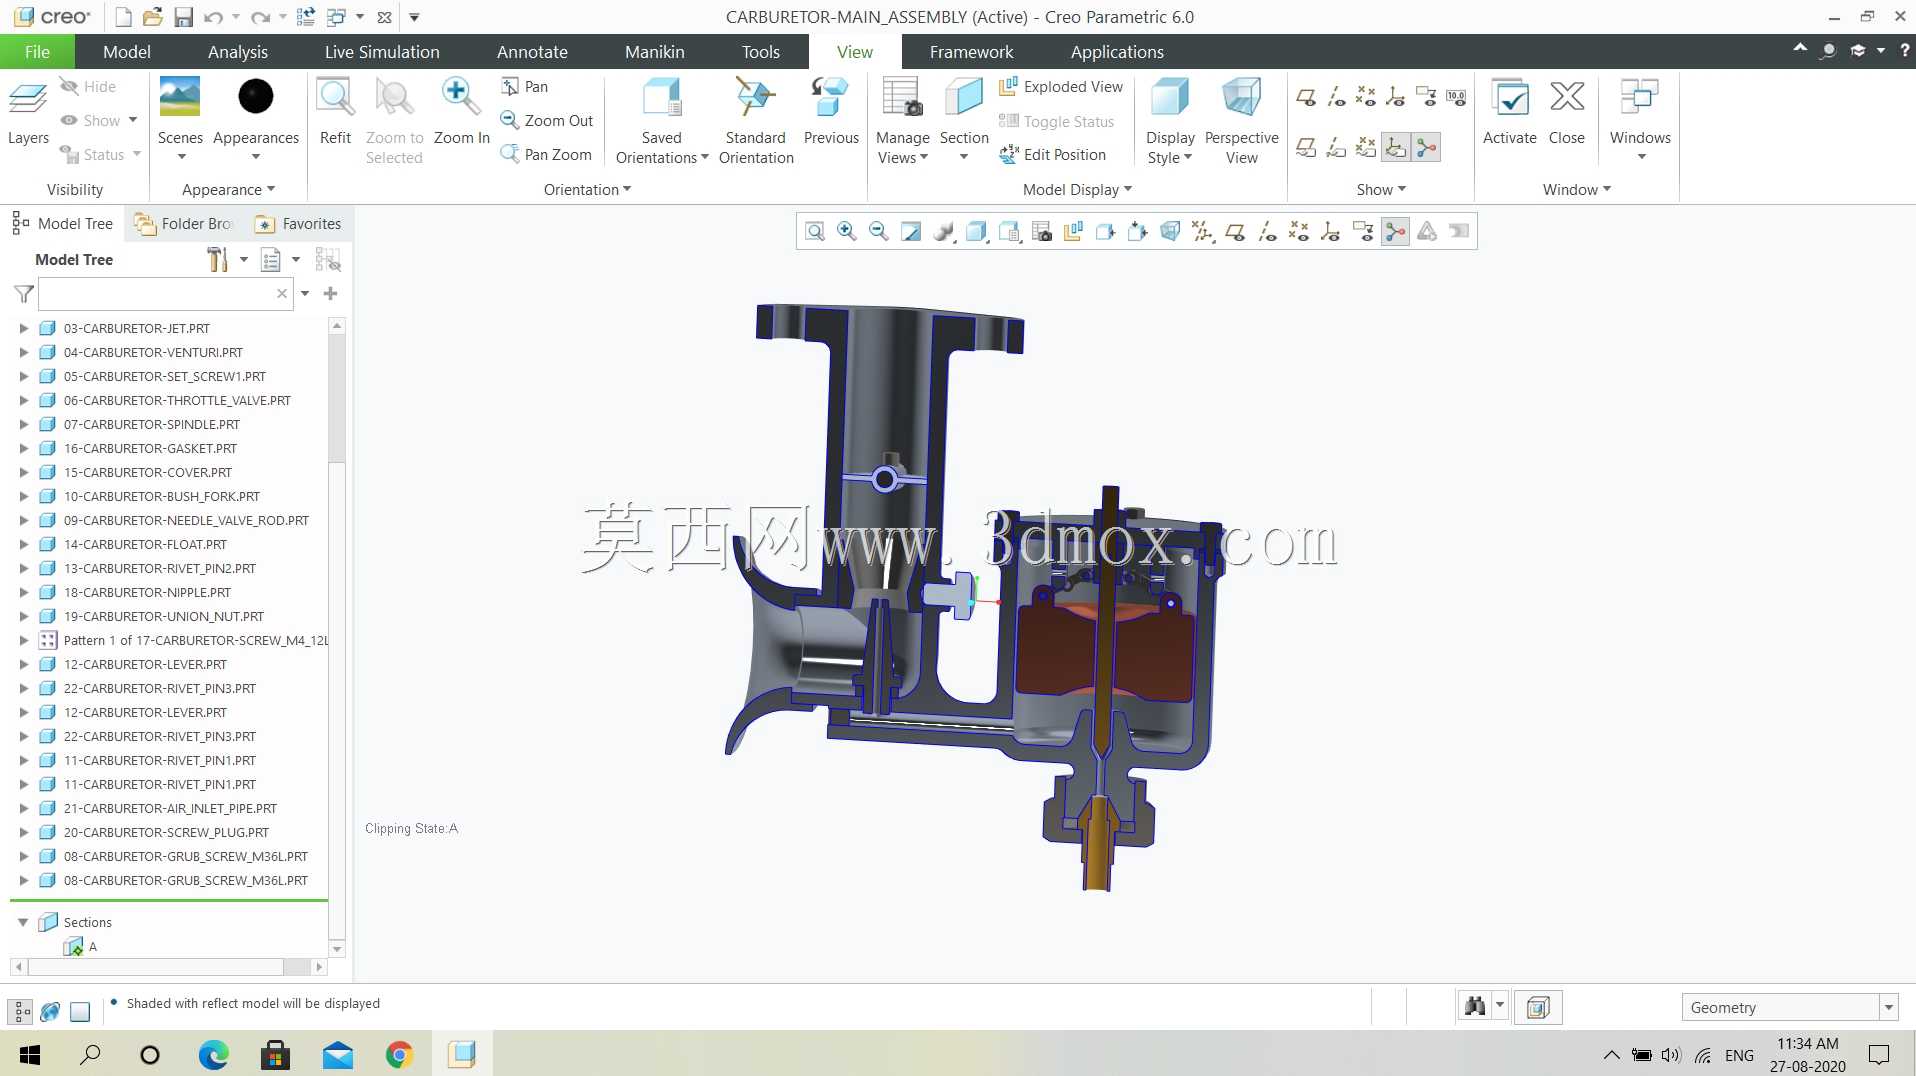Click Exploded View button

pyautogui.click(x=1061, y=87)
